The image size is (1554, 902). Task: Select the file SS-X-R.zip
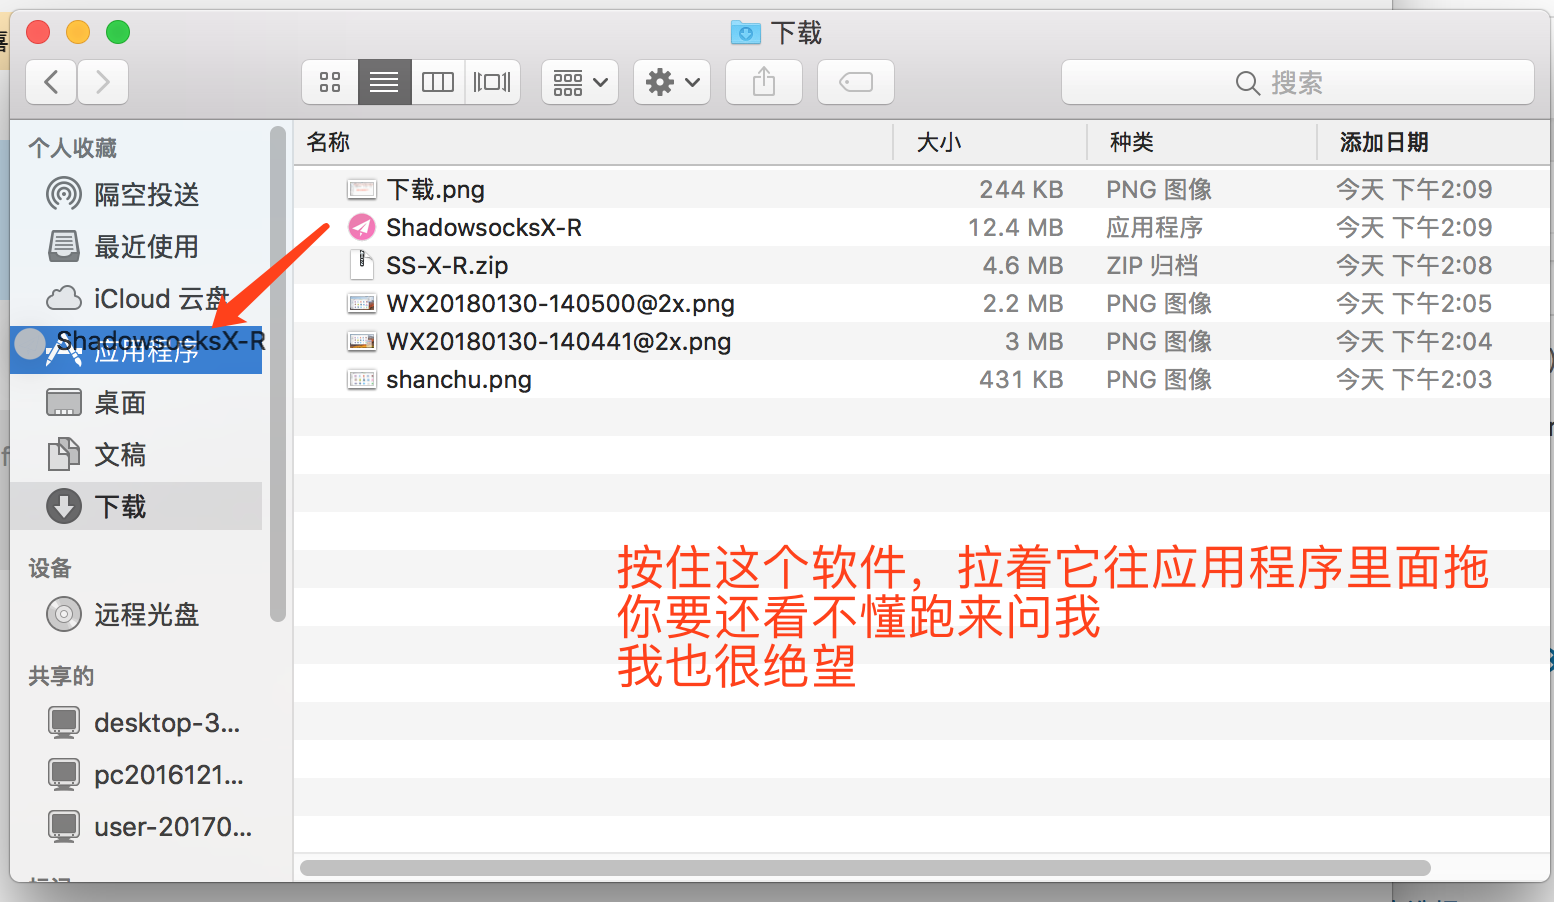tap(922, 265)
